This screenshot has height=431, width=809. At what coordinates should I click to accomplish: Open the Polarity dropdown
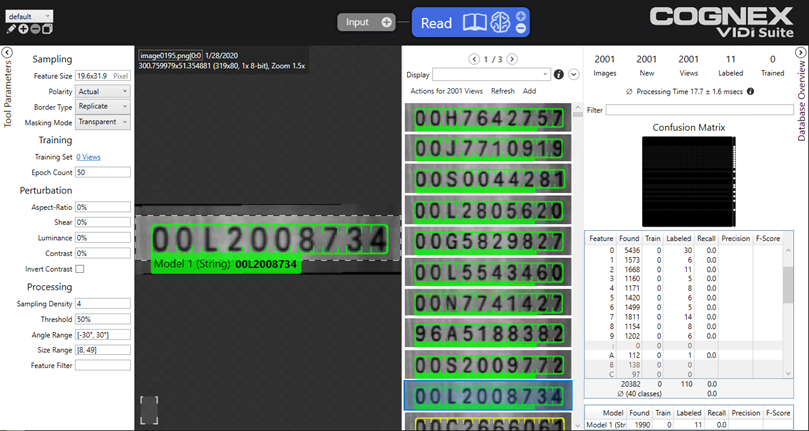click(103, 91)
